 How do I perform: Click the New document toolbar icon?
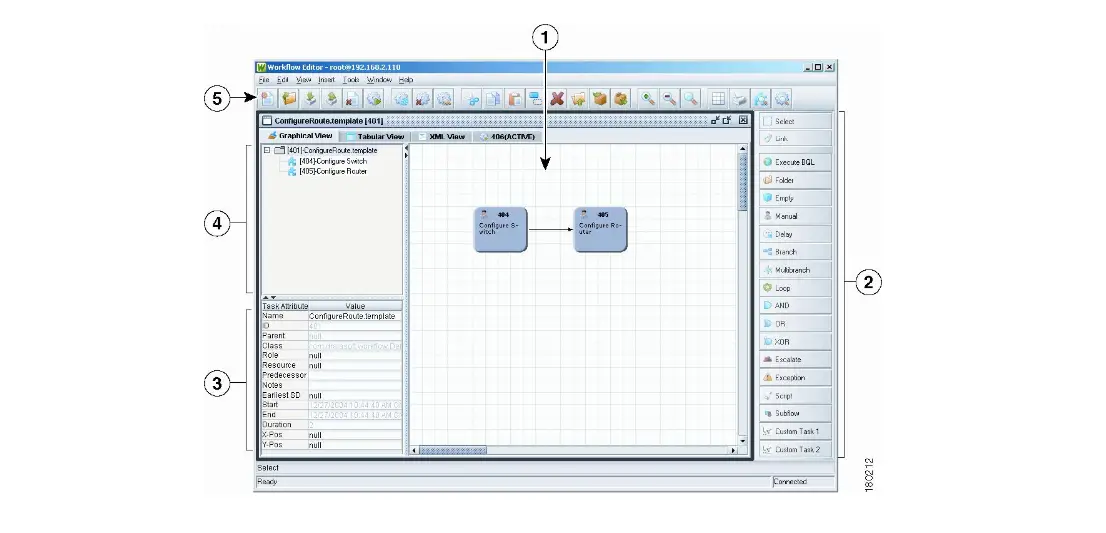point(267,99)
